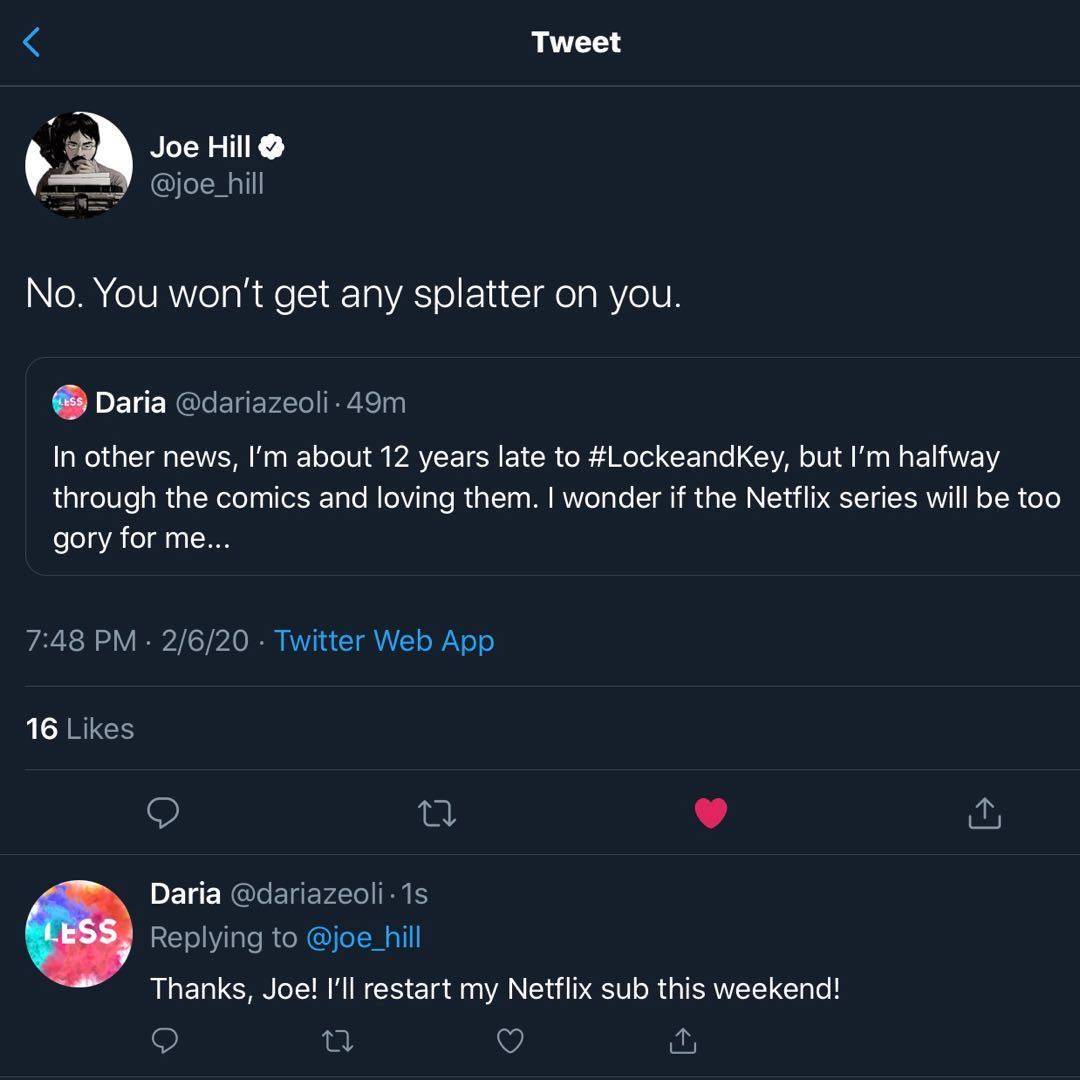The height and width of the screenshot is (1080, 1080).
Task: Like Daria's reply tweet
Action: (510, 1041)
